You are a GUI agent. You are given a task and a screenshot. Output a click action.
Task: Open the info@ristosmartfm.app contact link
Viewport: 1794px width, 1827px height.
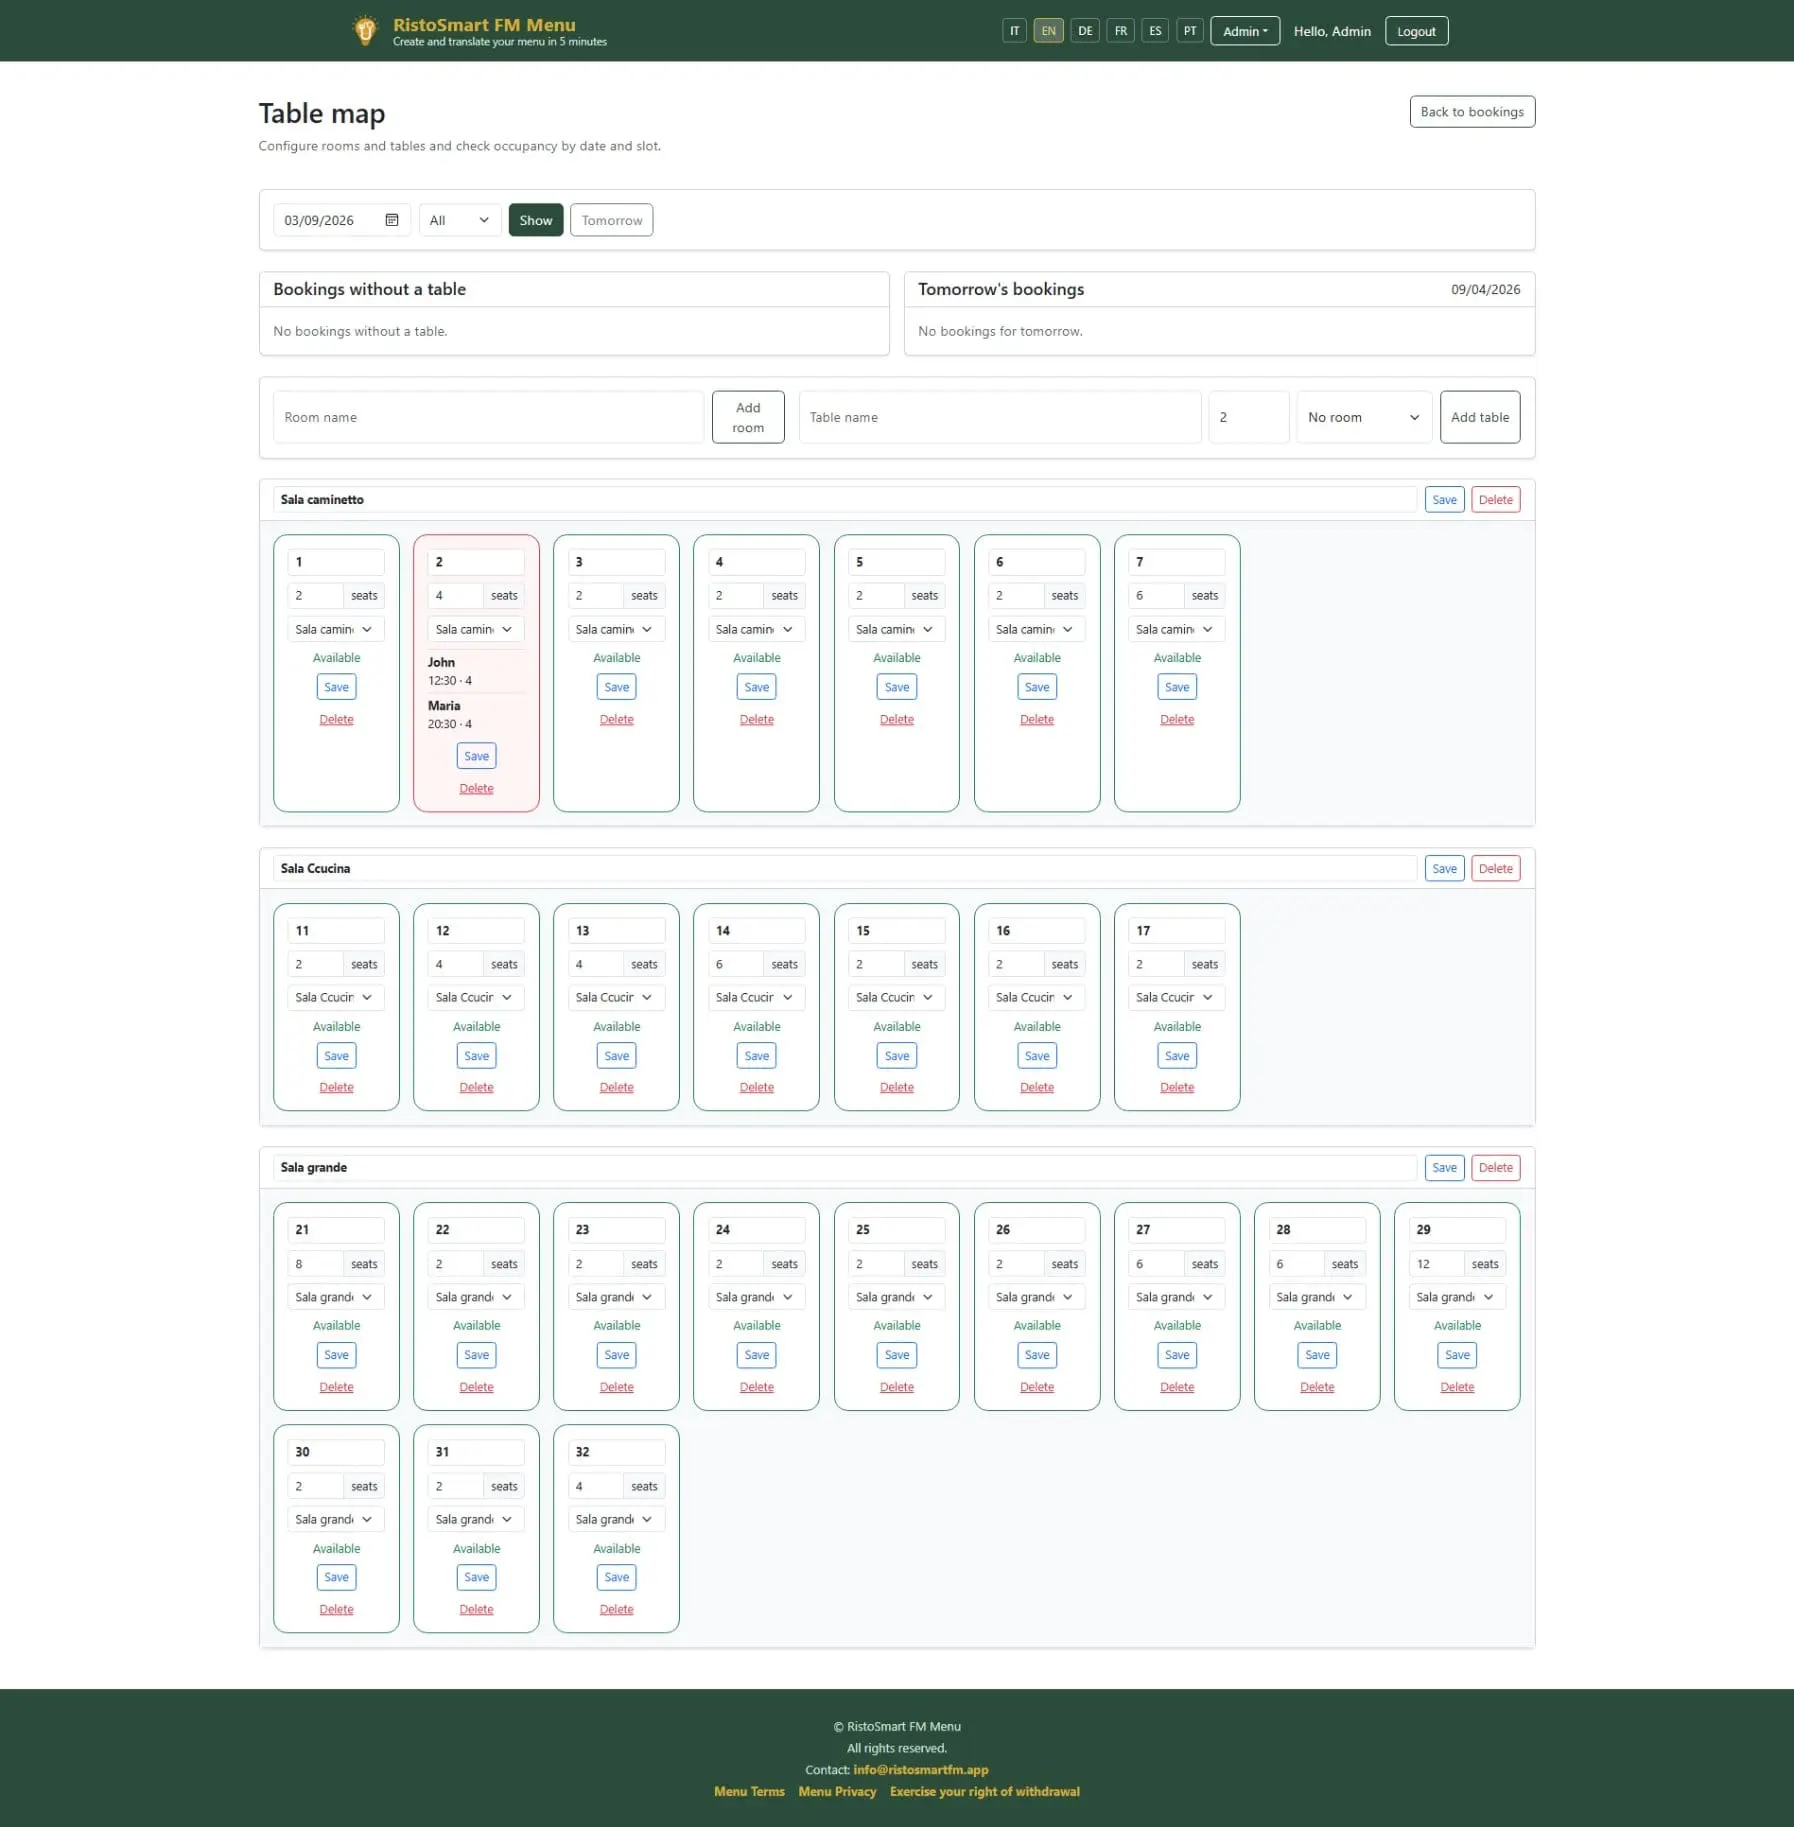pyautogui.click(x=920, y=1770)
